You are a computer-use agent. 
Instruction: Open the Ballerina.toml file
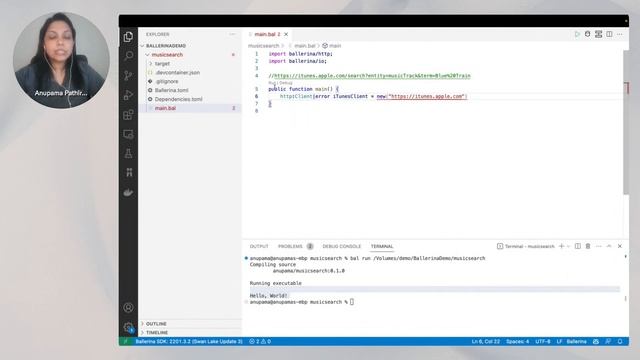click(x=171, y=90)
